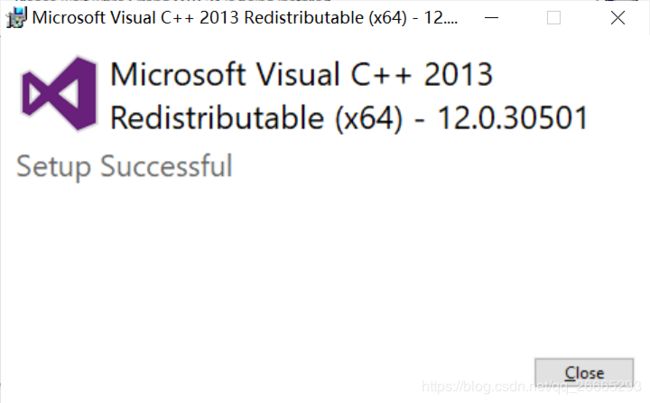
Task: Click the truncated '12....' in the title bar
Action: click(441, 18)
